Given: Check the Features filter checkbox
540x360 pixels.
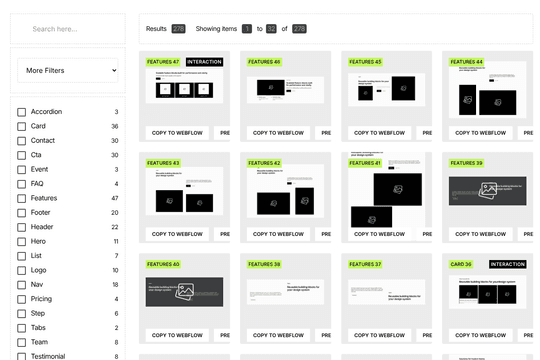Looking at the screenshot, I should click(x=21, y=198).
